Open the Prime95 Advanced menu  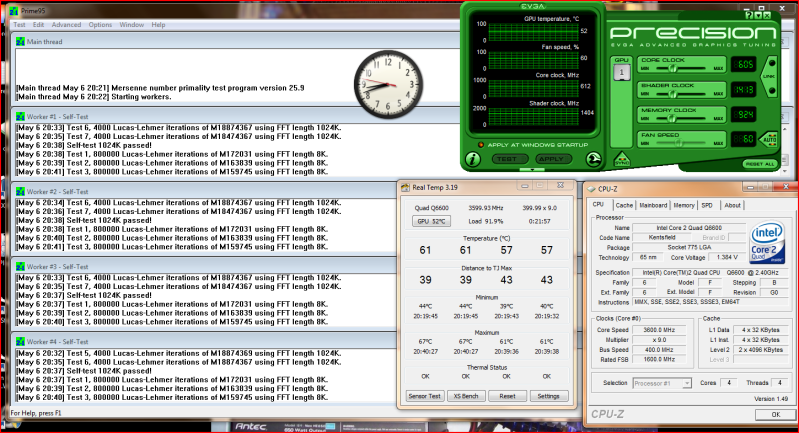tap(66, 24)
